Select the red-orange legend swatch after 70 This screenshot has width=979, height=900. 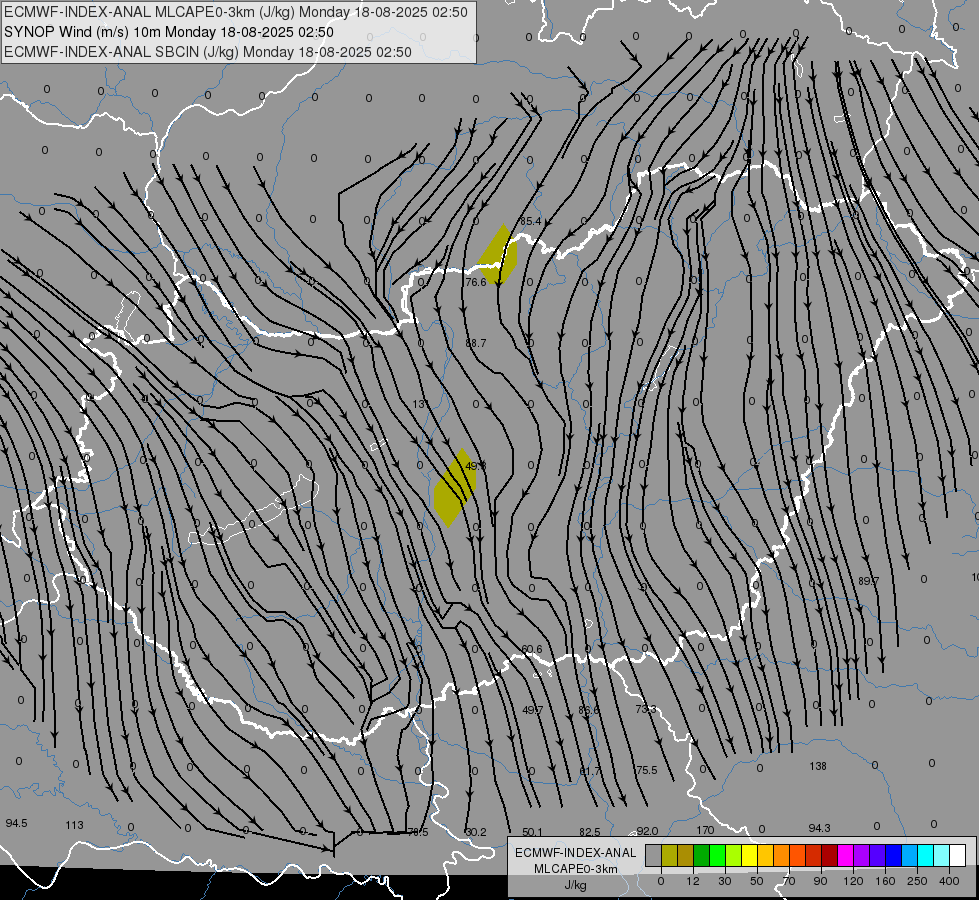(797, 855)
